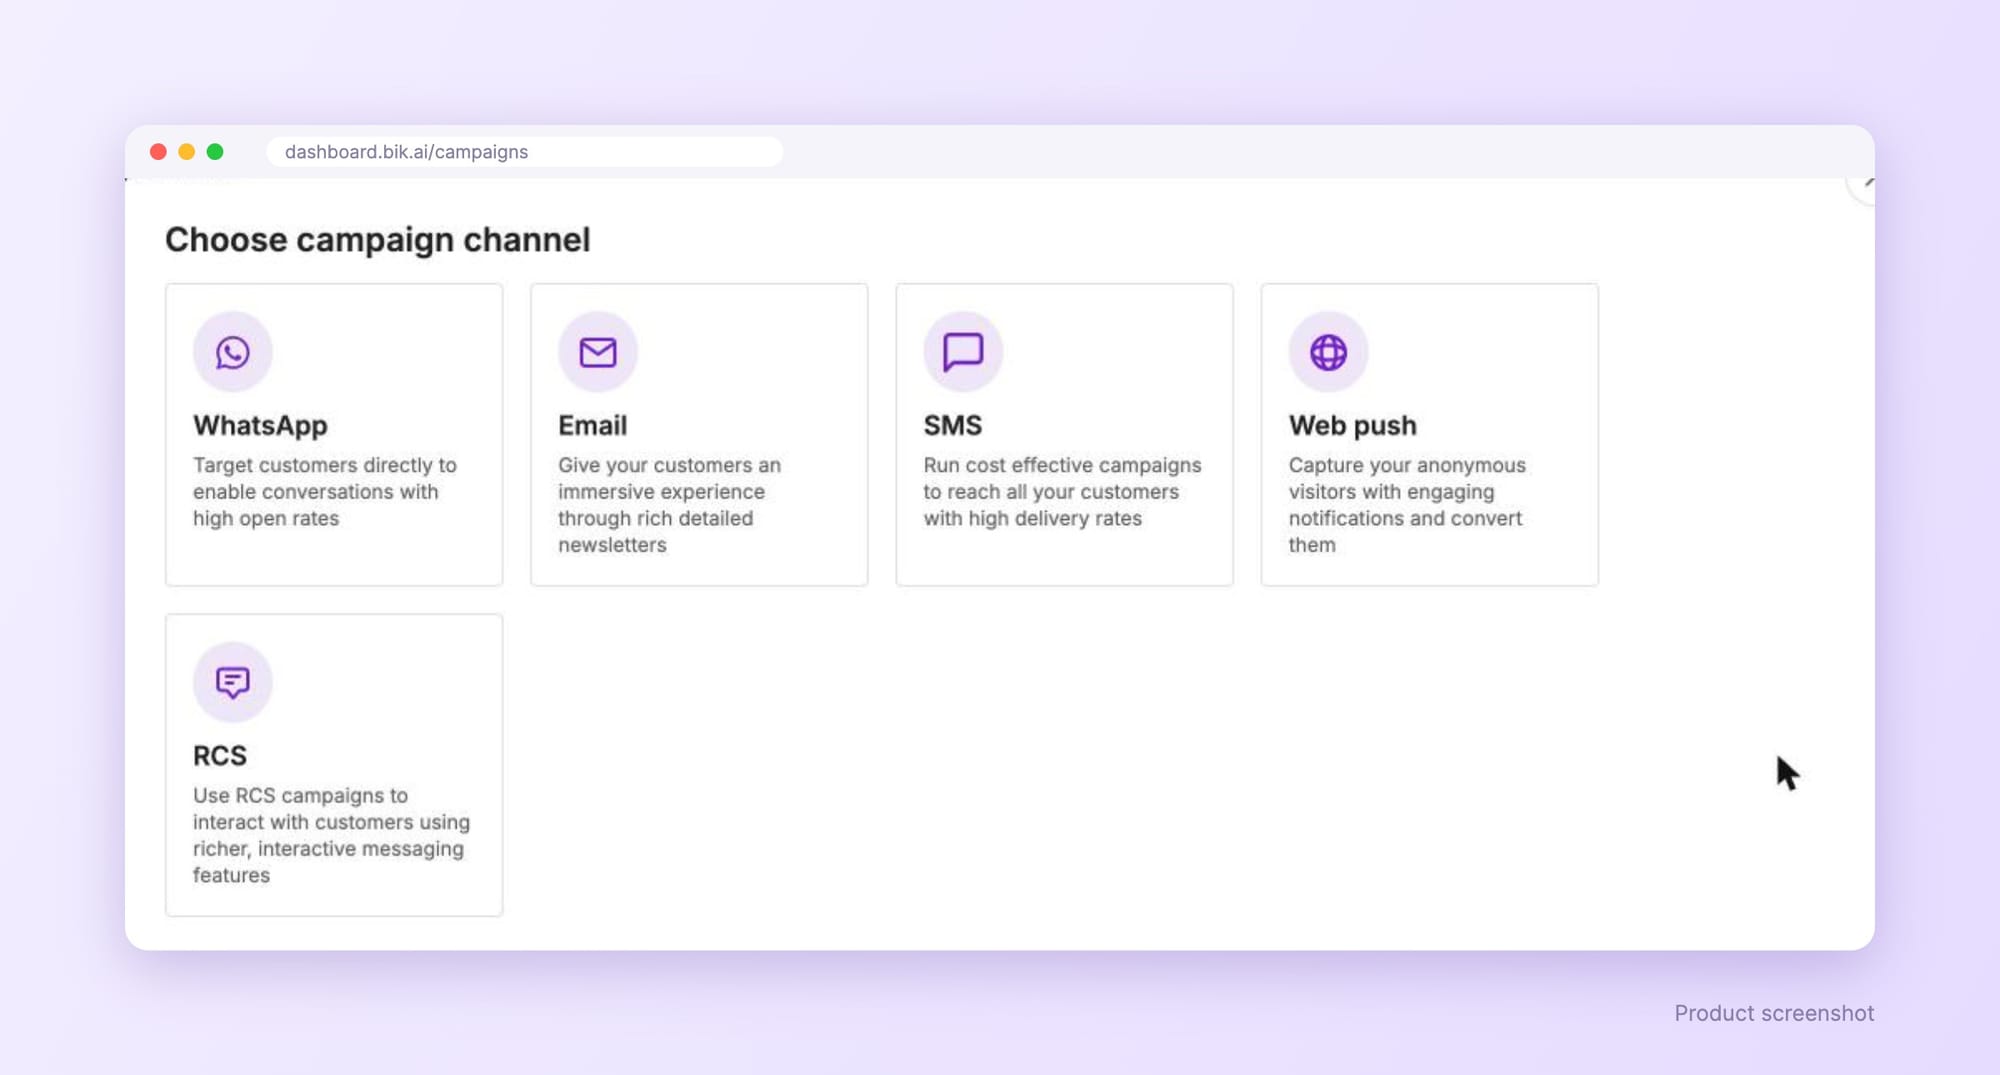Screen dimensions: 2000x1075
Task: Click the green maximize window dot
Action: pyautogui.click(x=215, y=152)
